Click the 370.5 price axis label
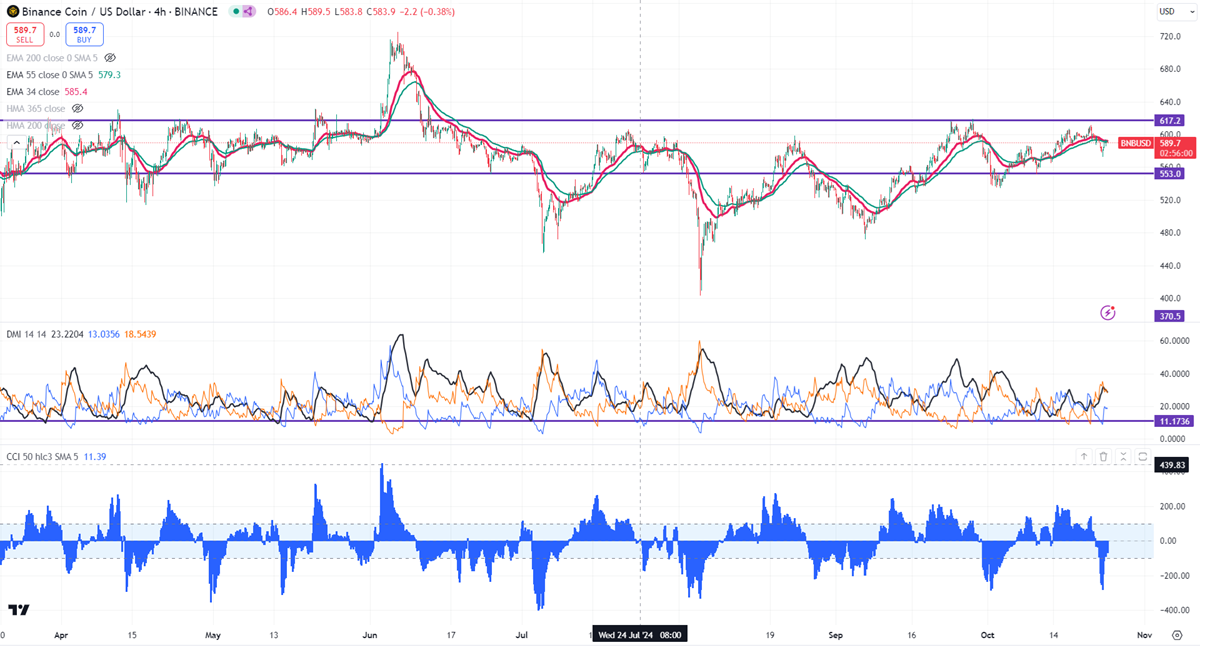 [1170, 316]
